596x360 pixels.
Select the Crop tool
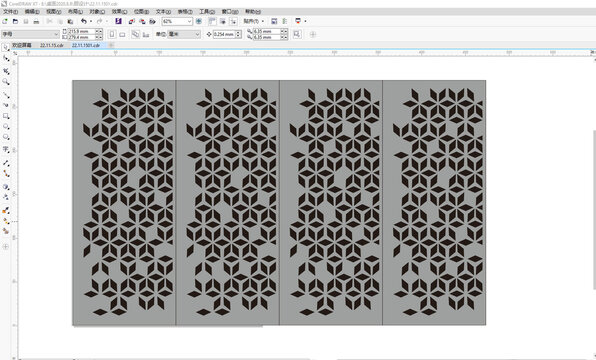pos(6,71)
